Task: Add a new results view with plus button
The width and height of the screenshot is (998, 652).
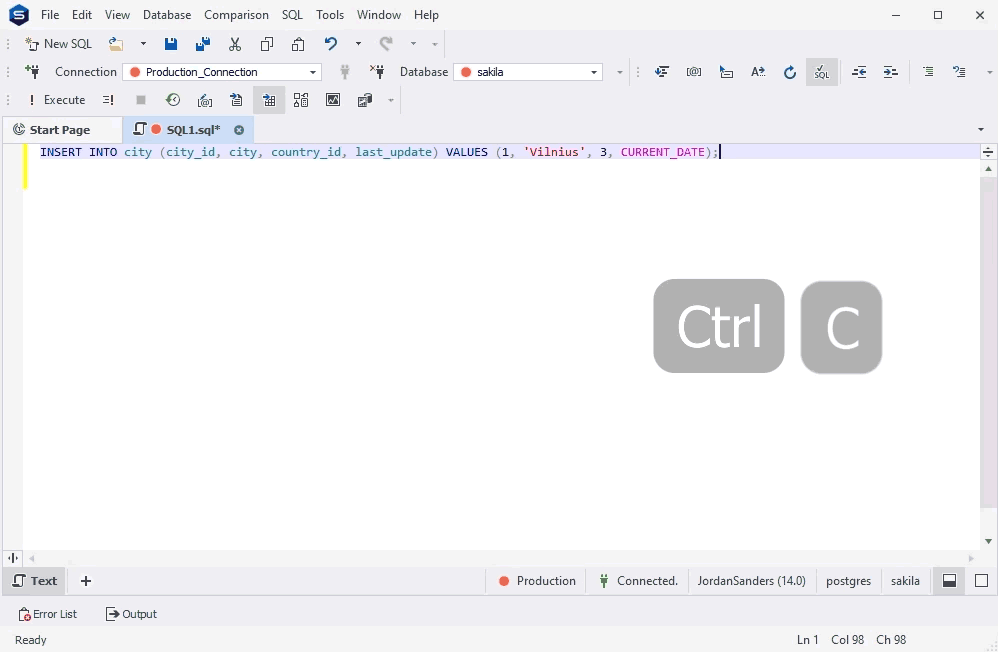Action: pos(85,580)
